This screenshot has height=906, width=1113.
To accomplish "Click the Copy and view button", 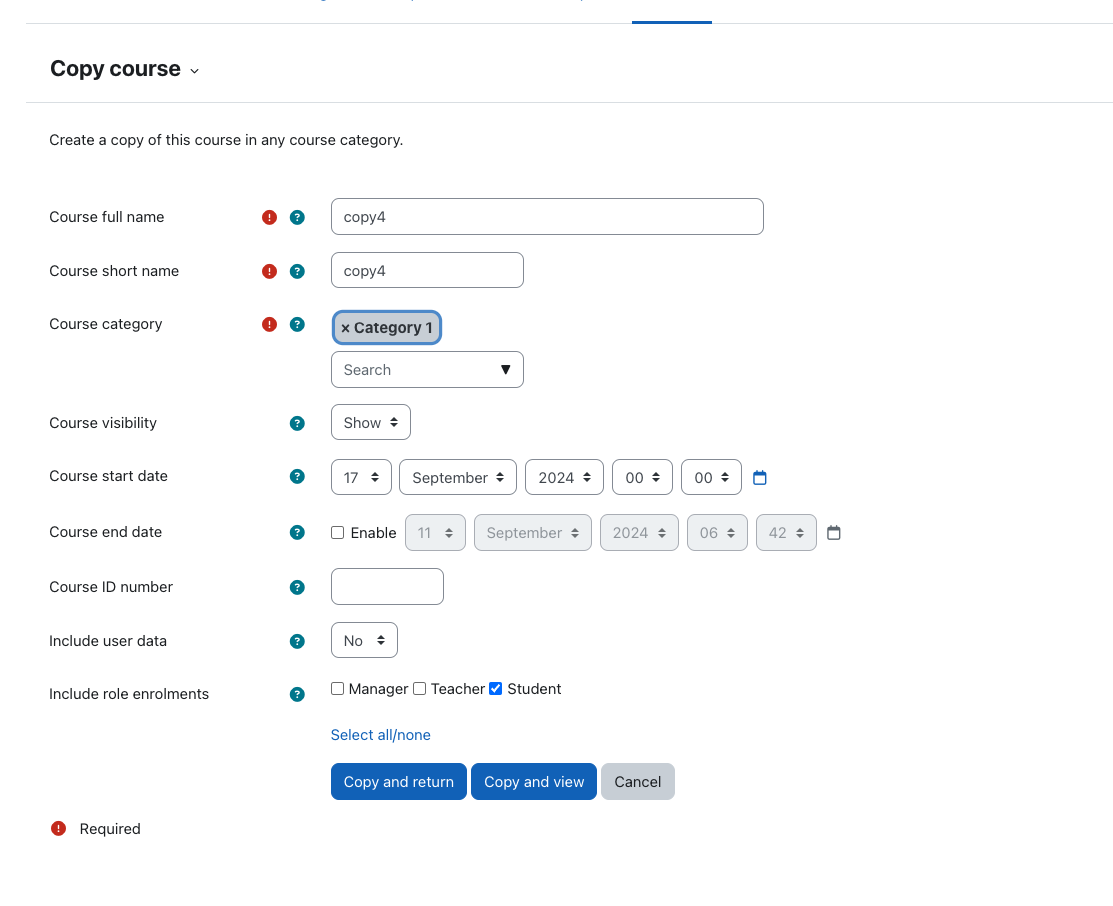I will tap(534, 782).
